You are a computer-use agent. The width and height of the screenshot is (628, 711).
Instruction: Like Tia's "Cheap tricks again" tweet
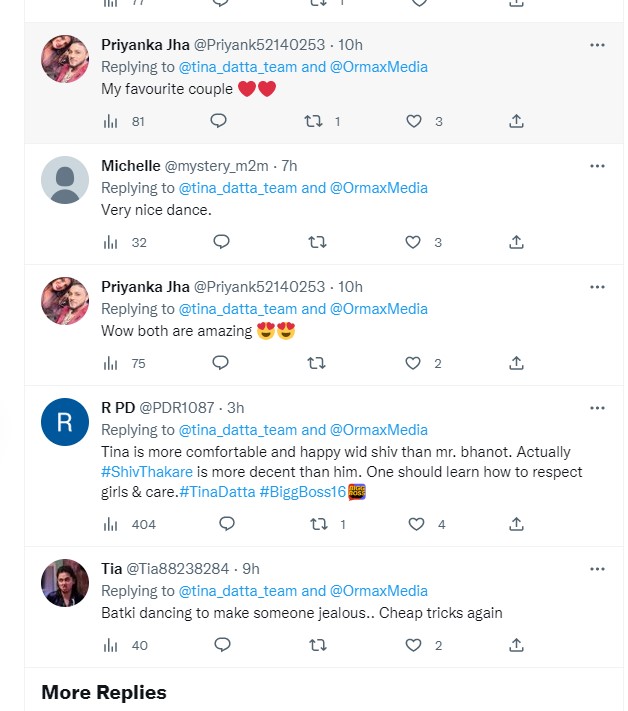[x=413, y=645]
